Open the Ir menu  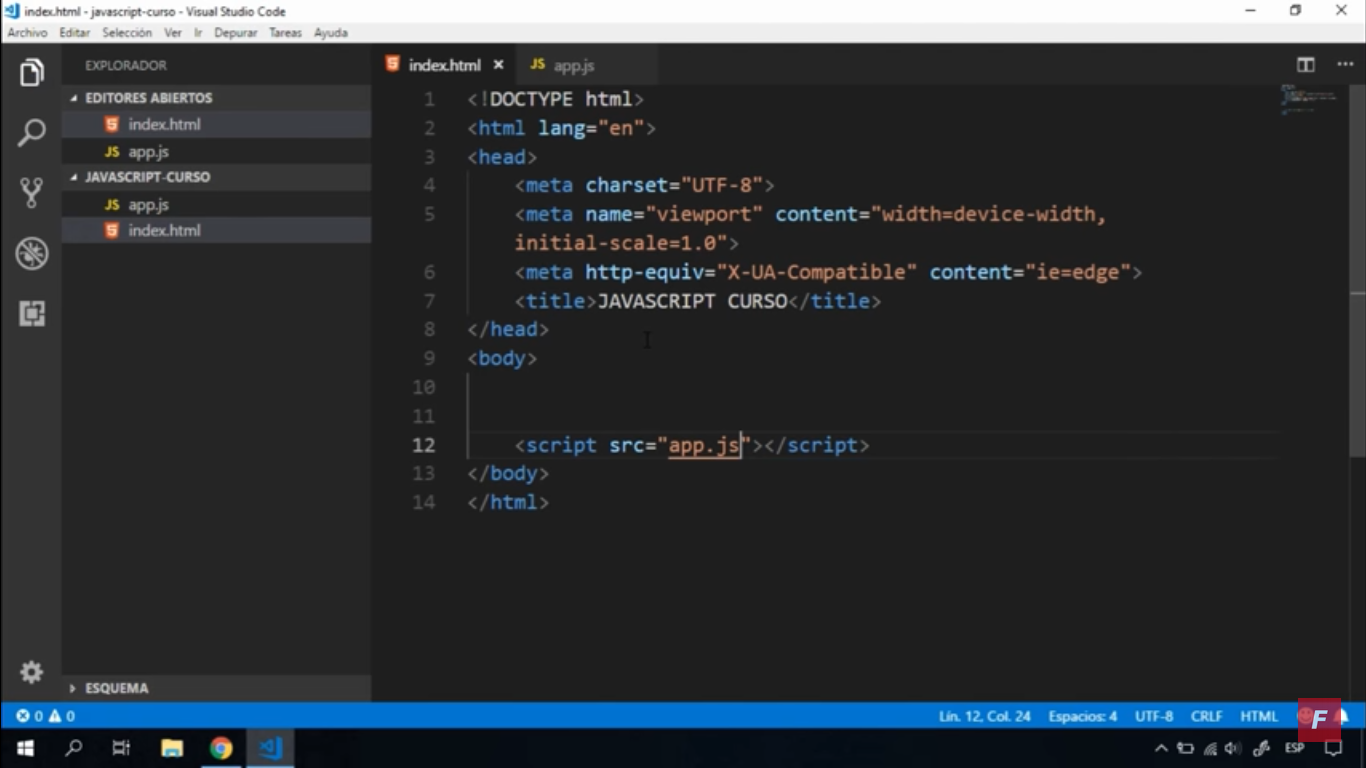click(x=198, y=33)
